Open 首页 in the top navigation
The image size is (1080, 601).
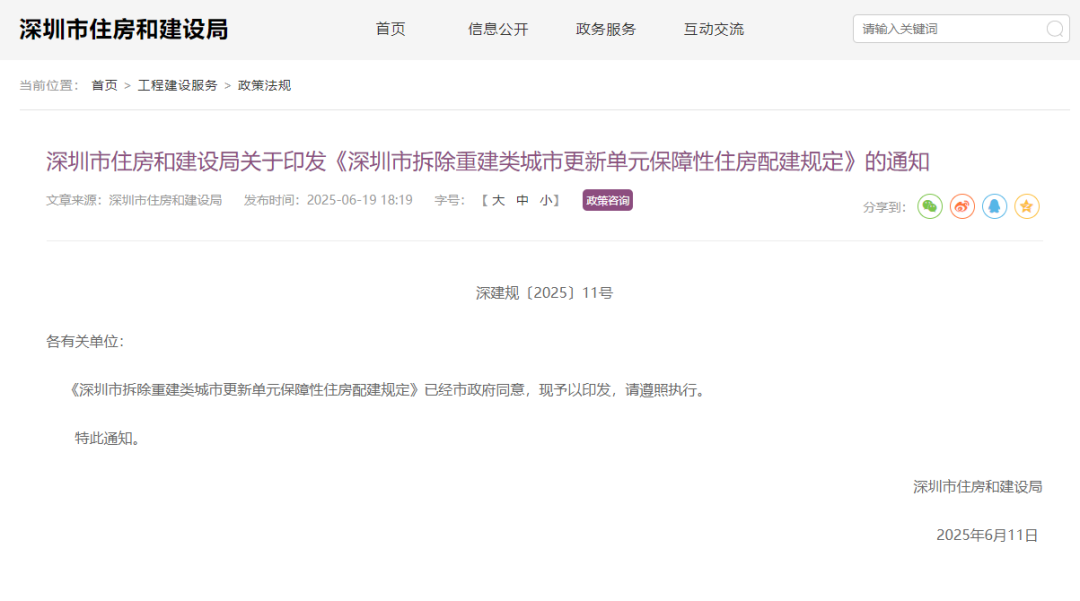391,29
